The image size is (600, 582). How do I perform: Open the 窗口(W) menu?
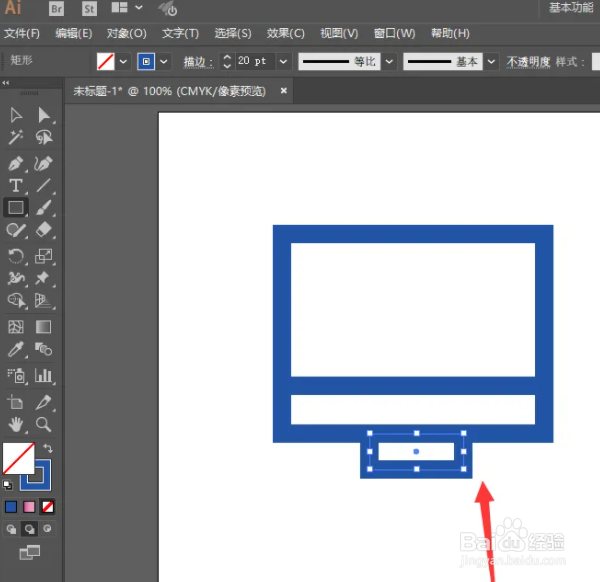point(394,33)
